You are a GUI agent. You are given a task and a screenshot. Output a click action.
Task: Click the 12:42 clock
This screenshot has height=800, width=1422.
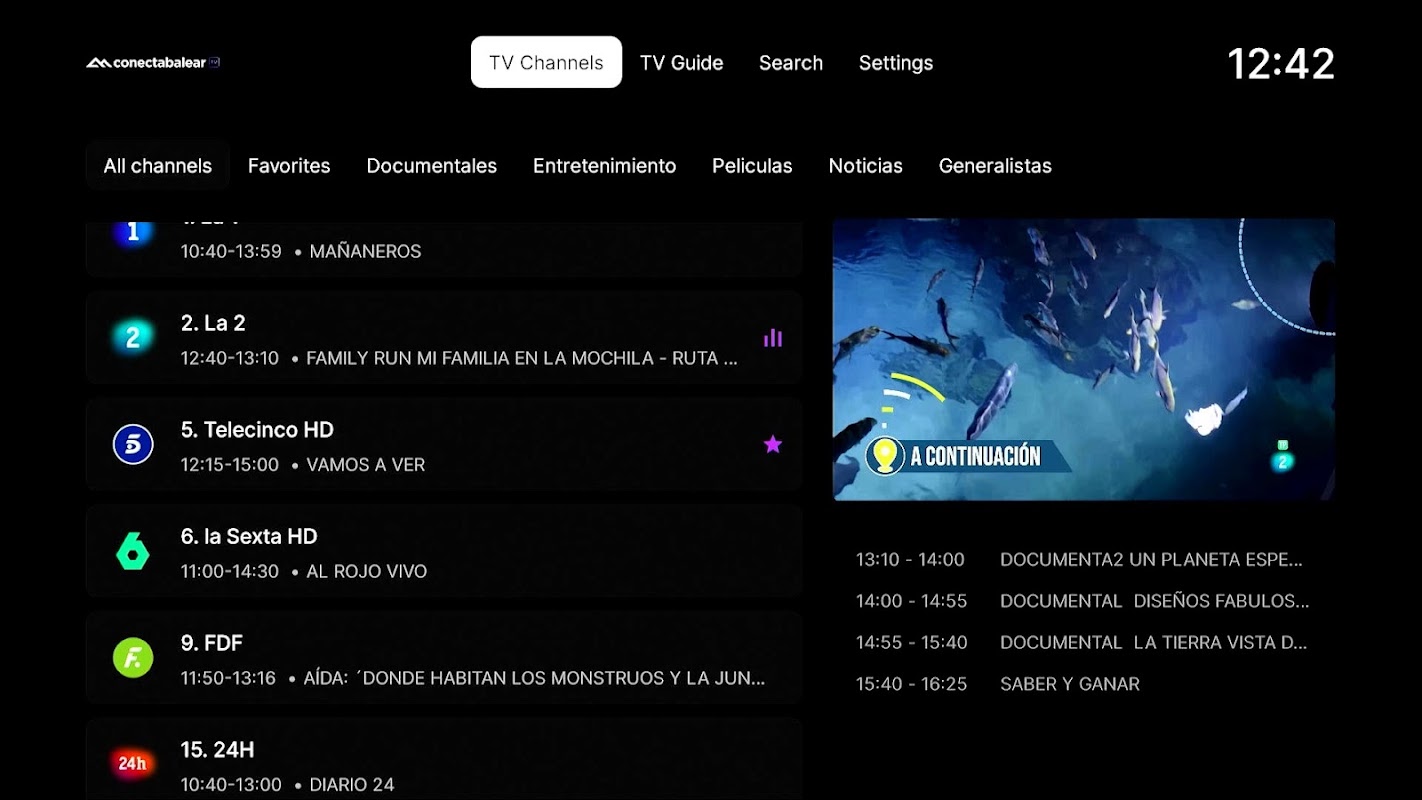[1281, 64]
